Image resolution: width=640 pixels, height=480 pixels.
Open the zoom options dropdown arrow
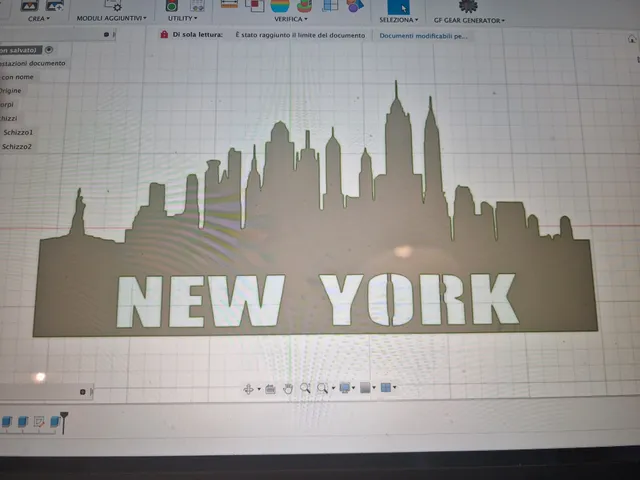[x=333, y=388]
